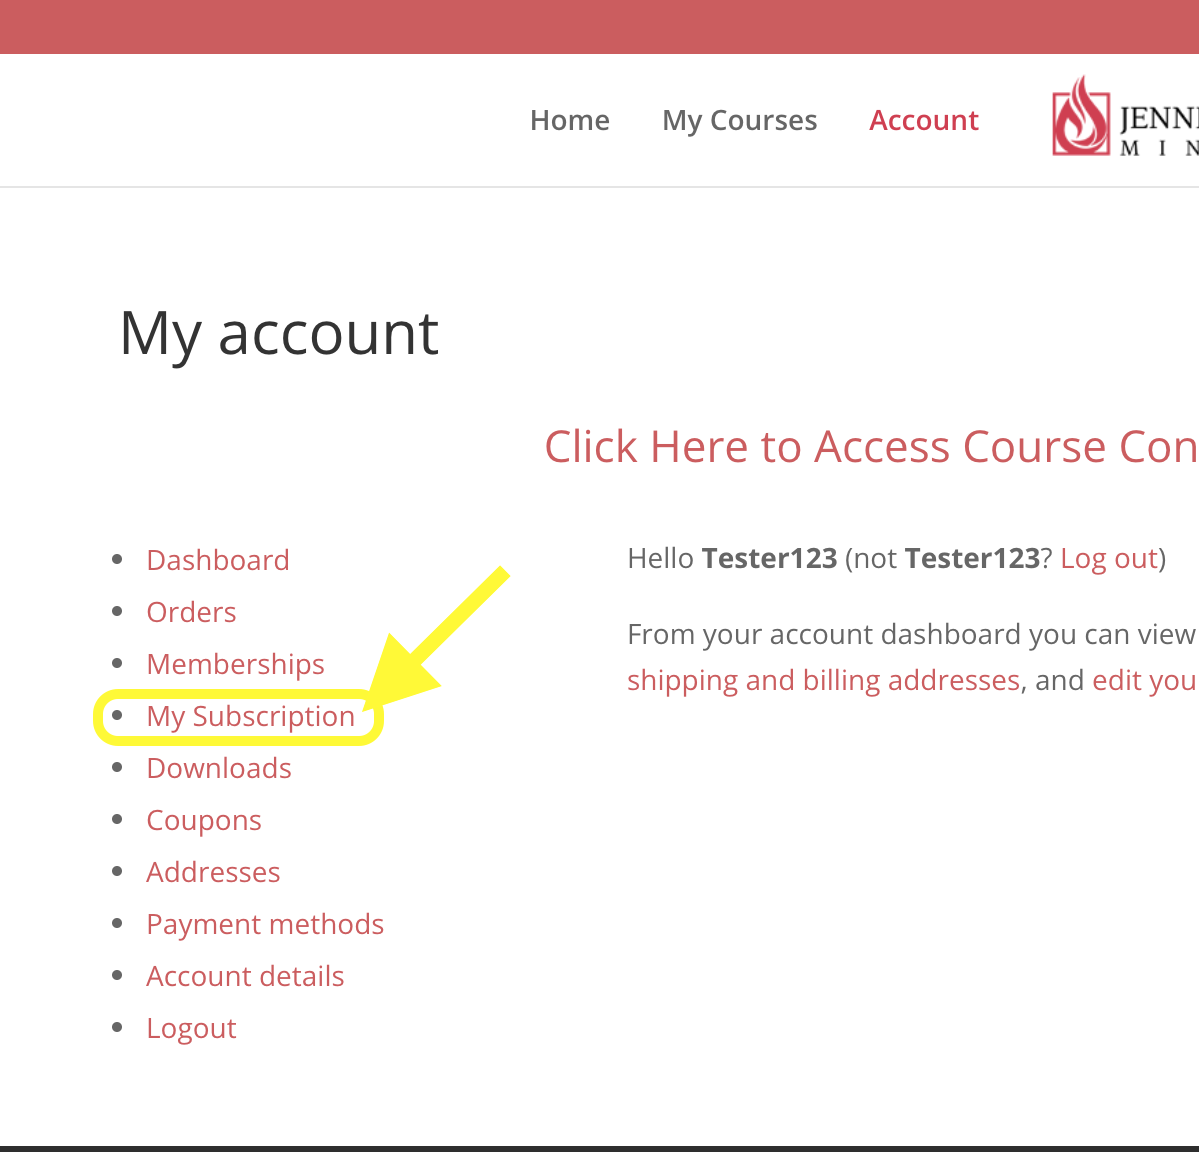Go to My Courses in navigation
Image resolution: width=1199 pixels, height=1152 pixels.
[739, 120]
